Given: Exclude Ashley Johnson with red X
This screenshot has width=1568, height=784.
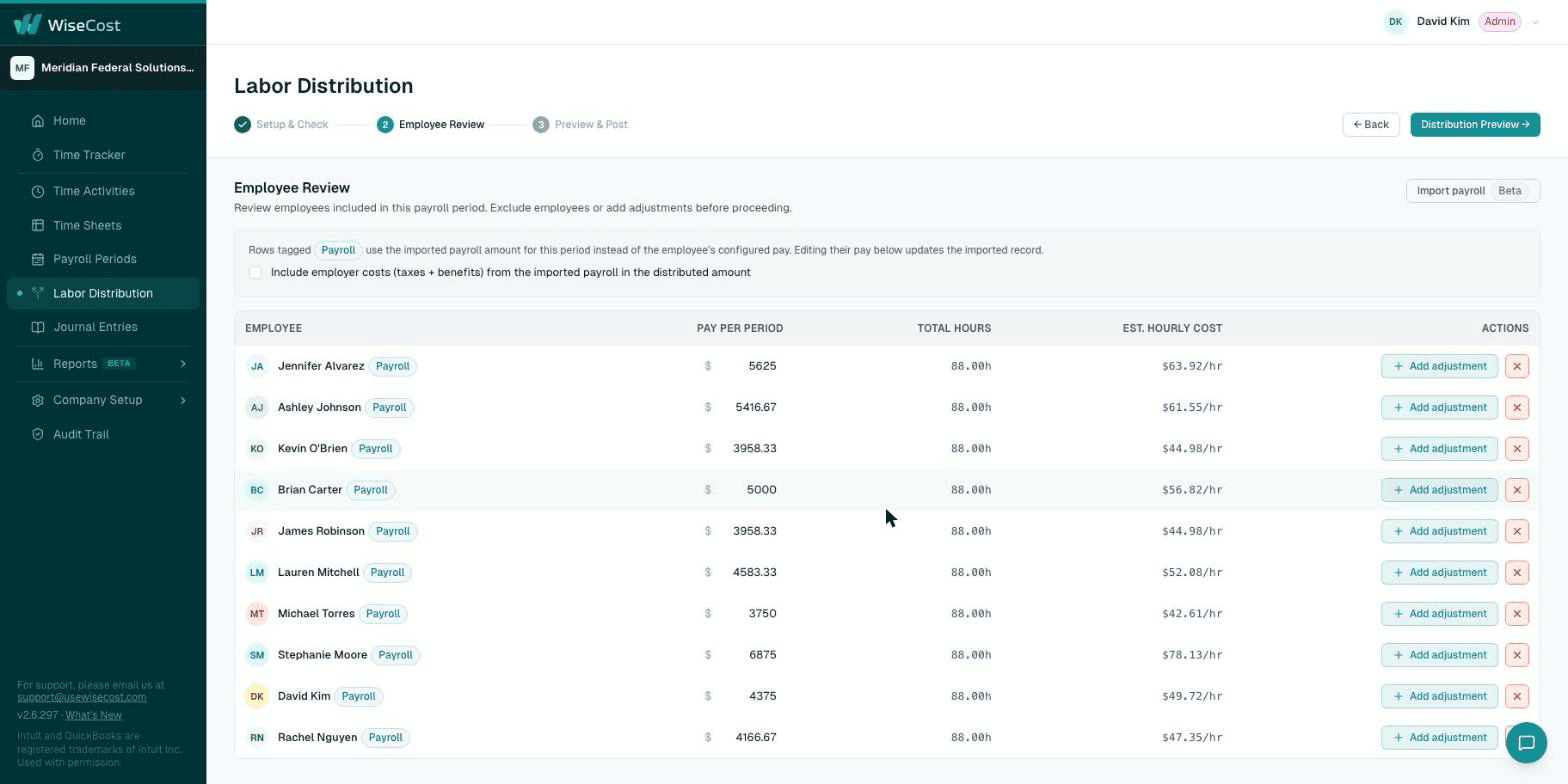Looking at the screenshot, I should (1517, 407).
